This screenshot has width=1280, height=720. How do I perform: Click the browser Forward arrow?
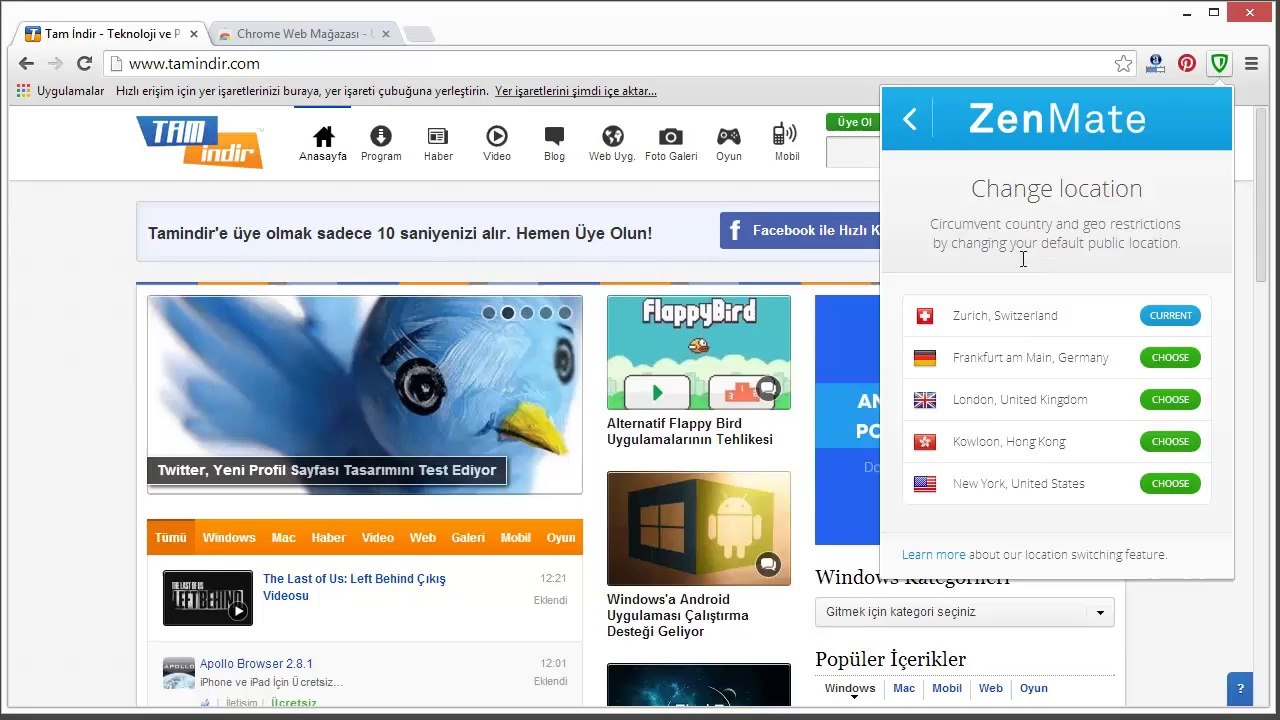coord(55,64)
